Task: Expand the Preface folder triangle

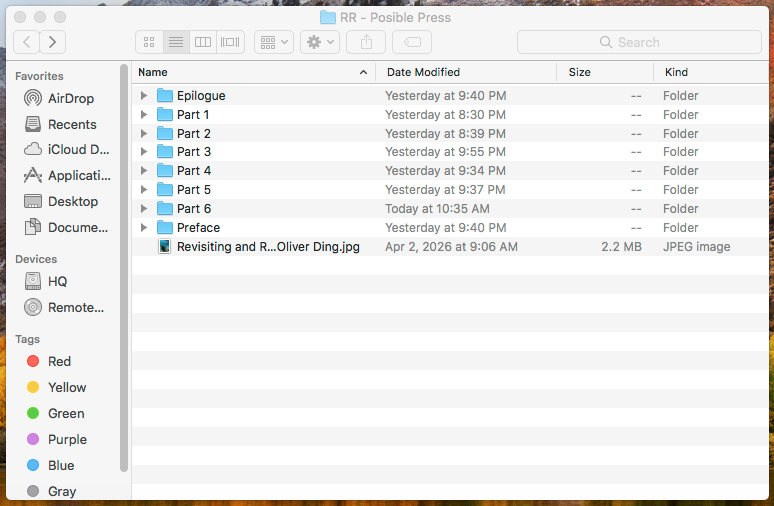Action: tap(144, 228)
